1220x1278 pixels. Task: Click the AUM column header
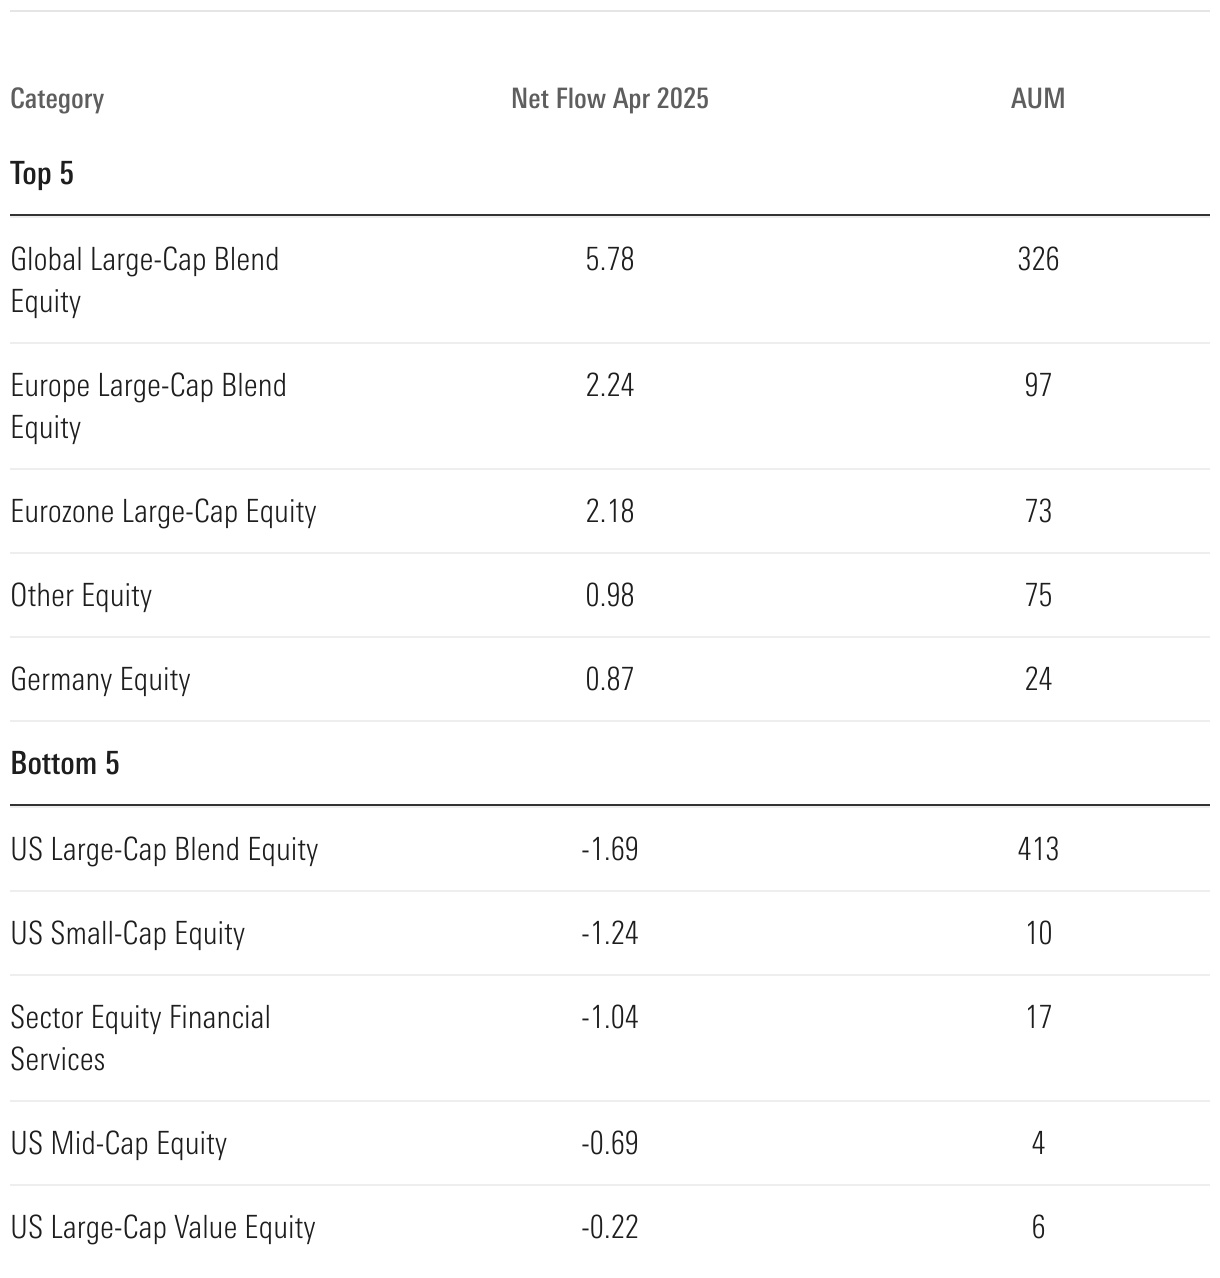coord(1037,98)
